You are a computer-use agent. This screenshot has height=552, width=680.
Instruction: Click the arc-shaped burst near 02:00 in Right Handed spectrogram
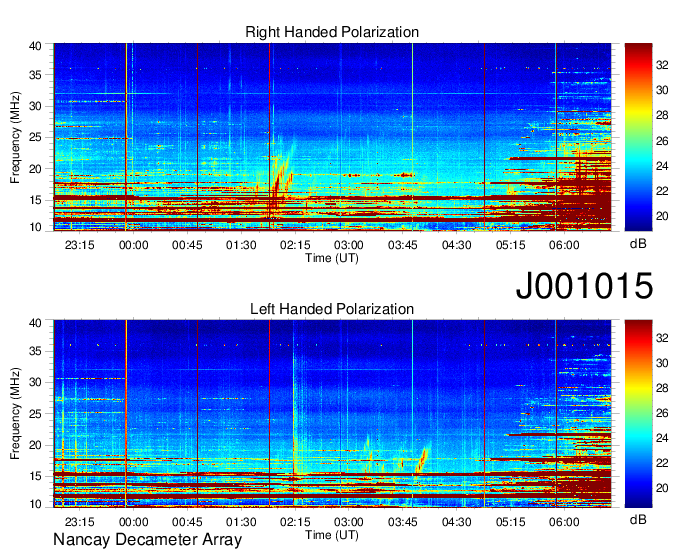(283, 173)
